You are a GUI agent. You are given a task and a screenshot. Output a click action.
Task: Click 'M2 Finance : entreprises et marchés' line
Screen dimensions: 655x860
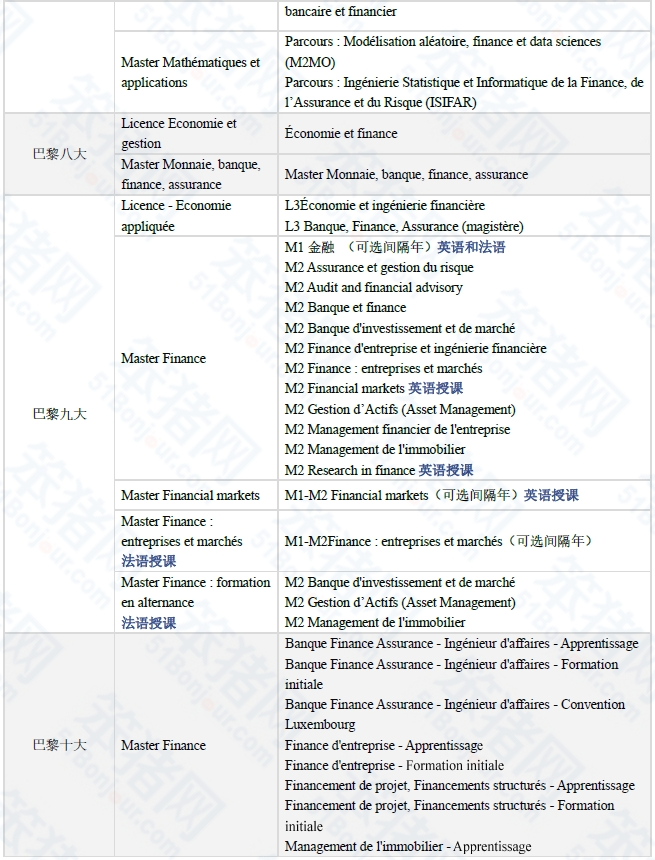click(383, 369)
